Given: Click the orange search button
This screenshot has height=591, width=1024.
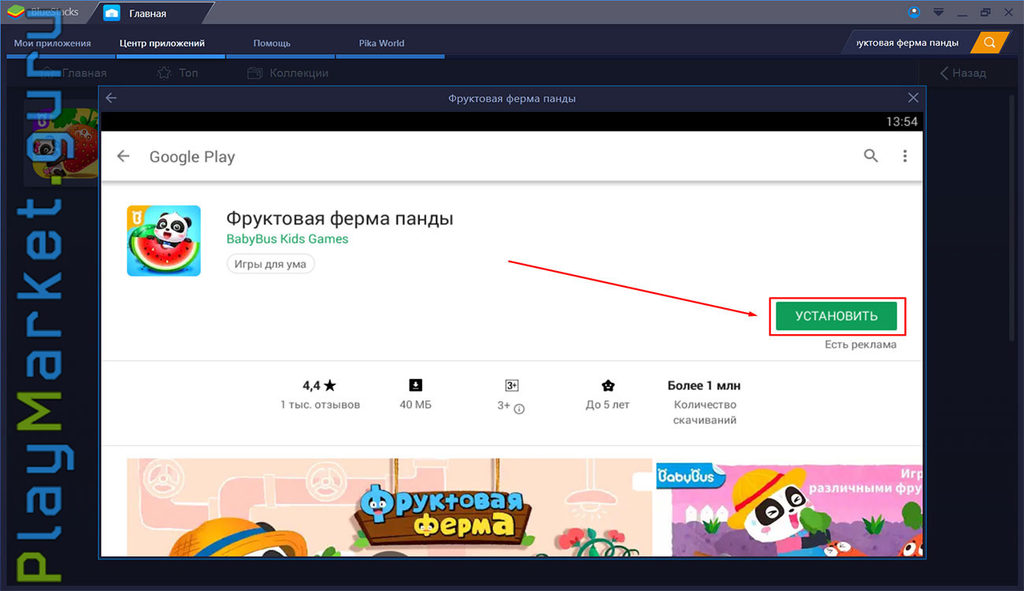Looking at the screenshot, I should click(x=989, y=42).
